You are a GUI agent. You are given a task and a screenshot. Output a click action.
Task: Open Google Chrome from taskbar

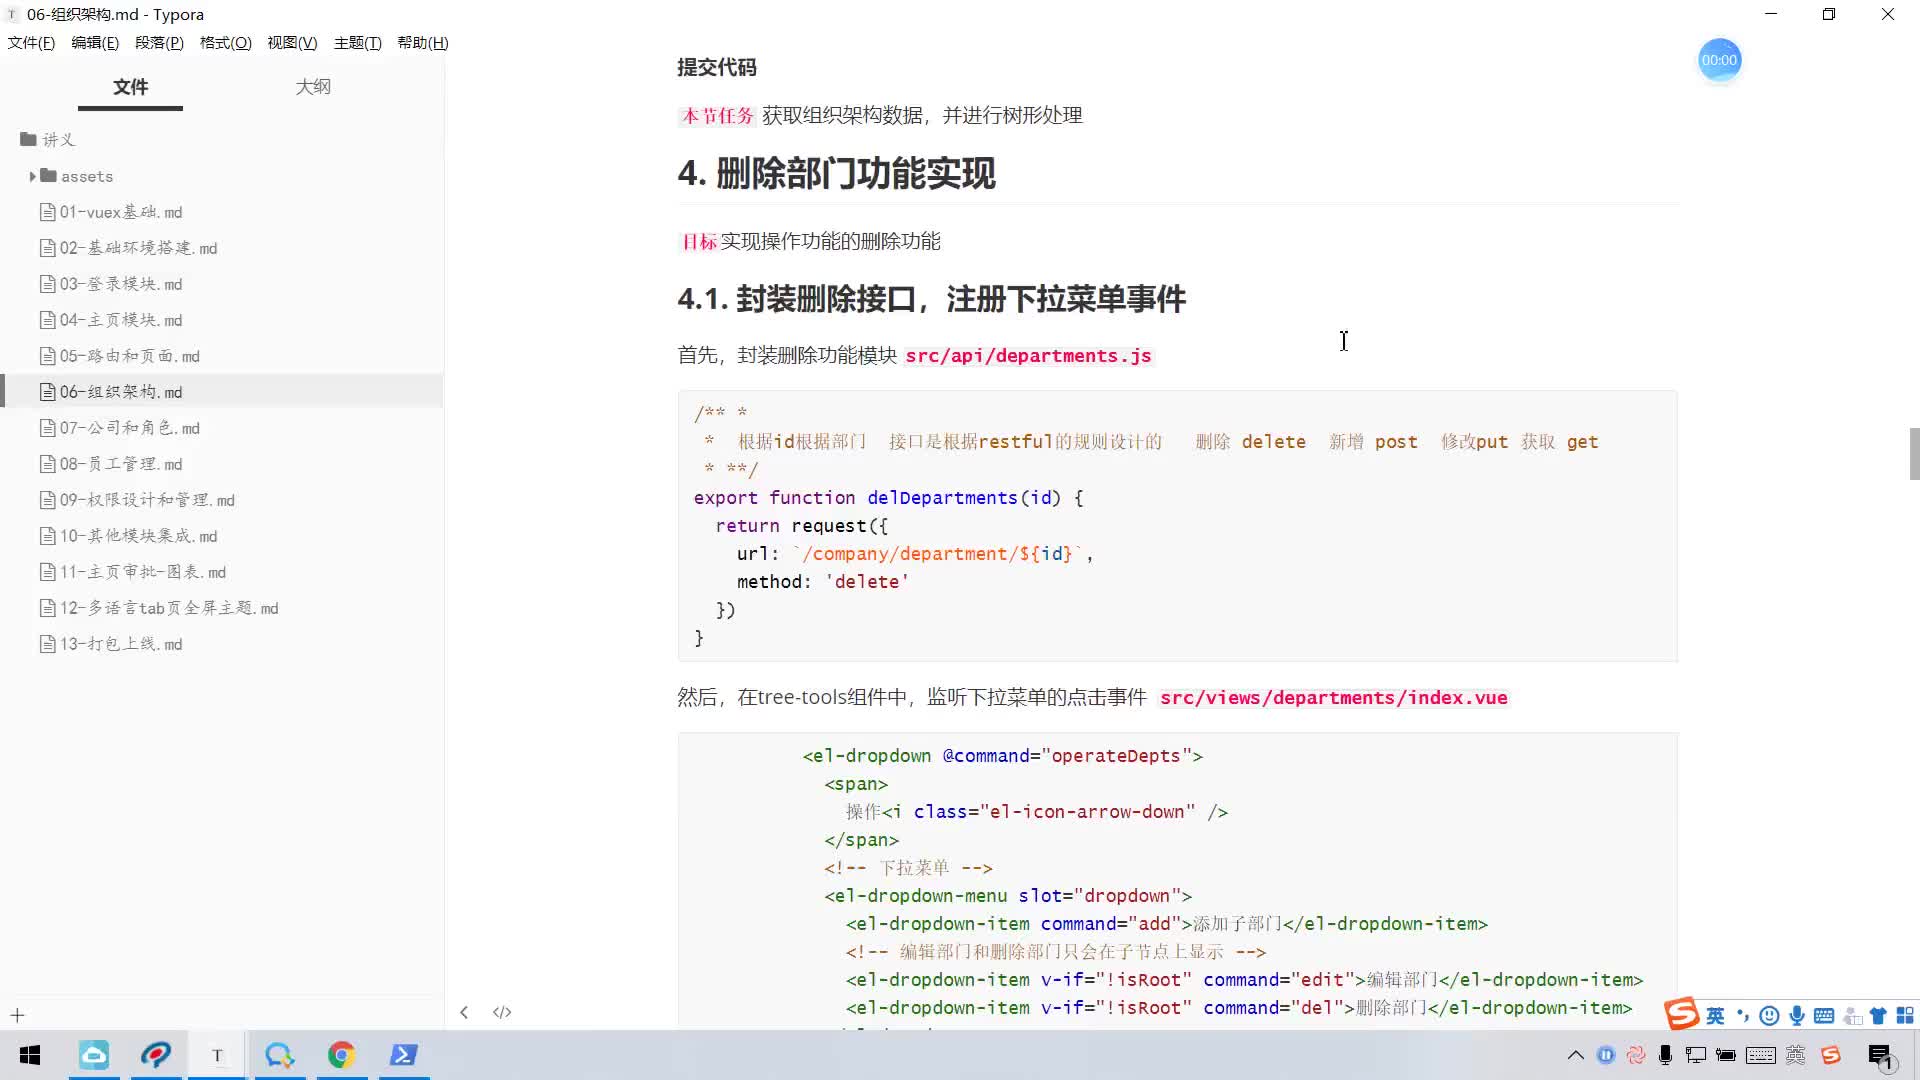click(x=342, y=1055)
